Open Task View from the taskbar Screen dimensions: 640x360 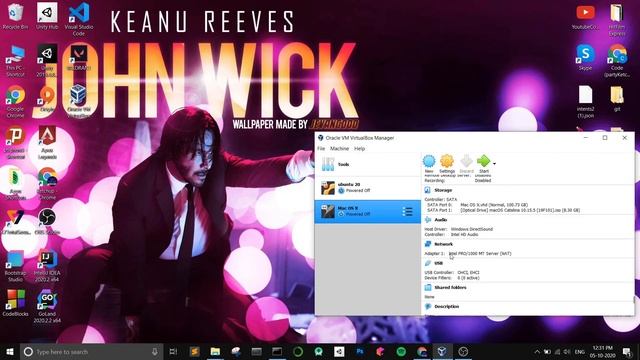point(173,351)
